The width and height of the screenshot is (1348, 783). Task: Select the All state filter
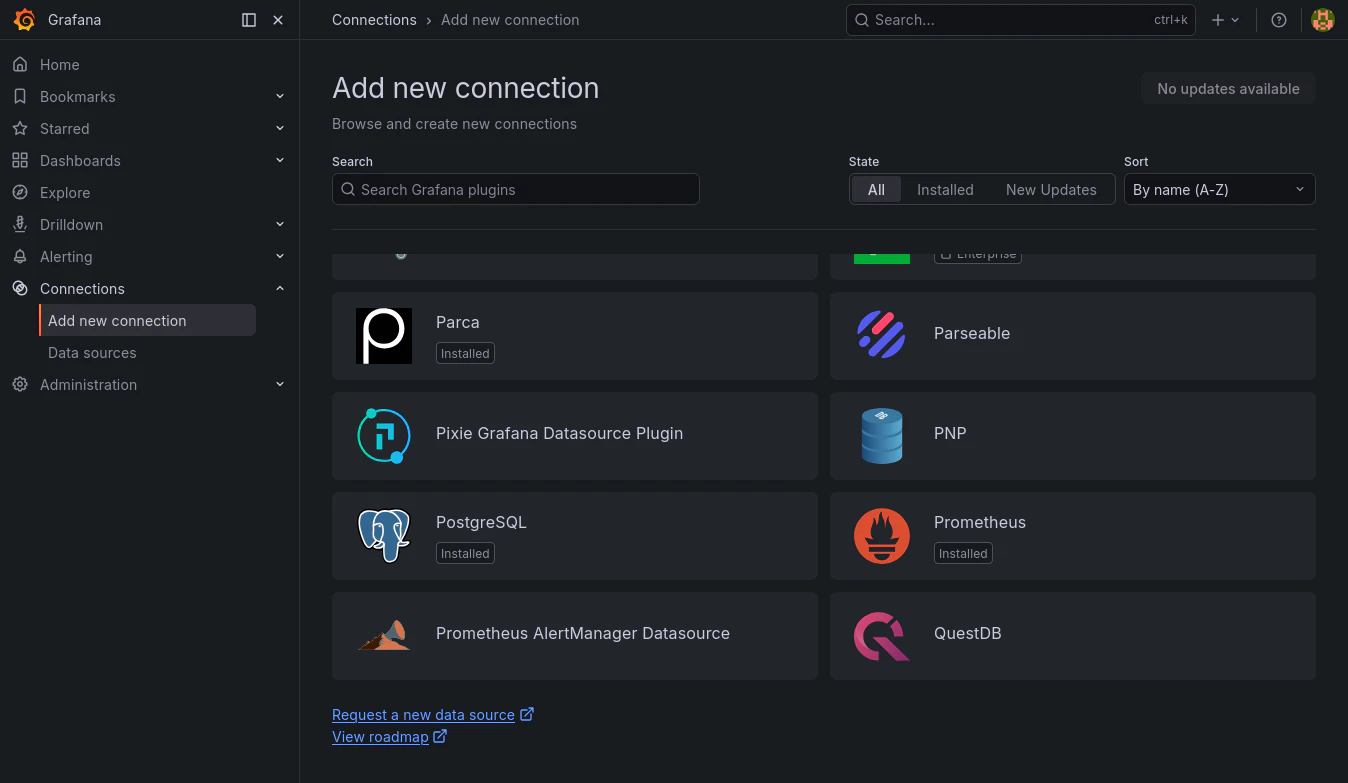tap(876, 190)
